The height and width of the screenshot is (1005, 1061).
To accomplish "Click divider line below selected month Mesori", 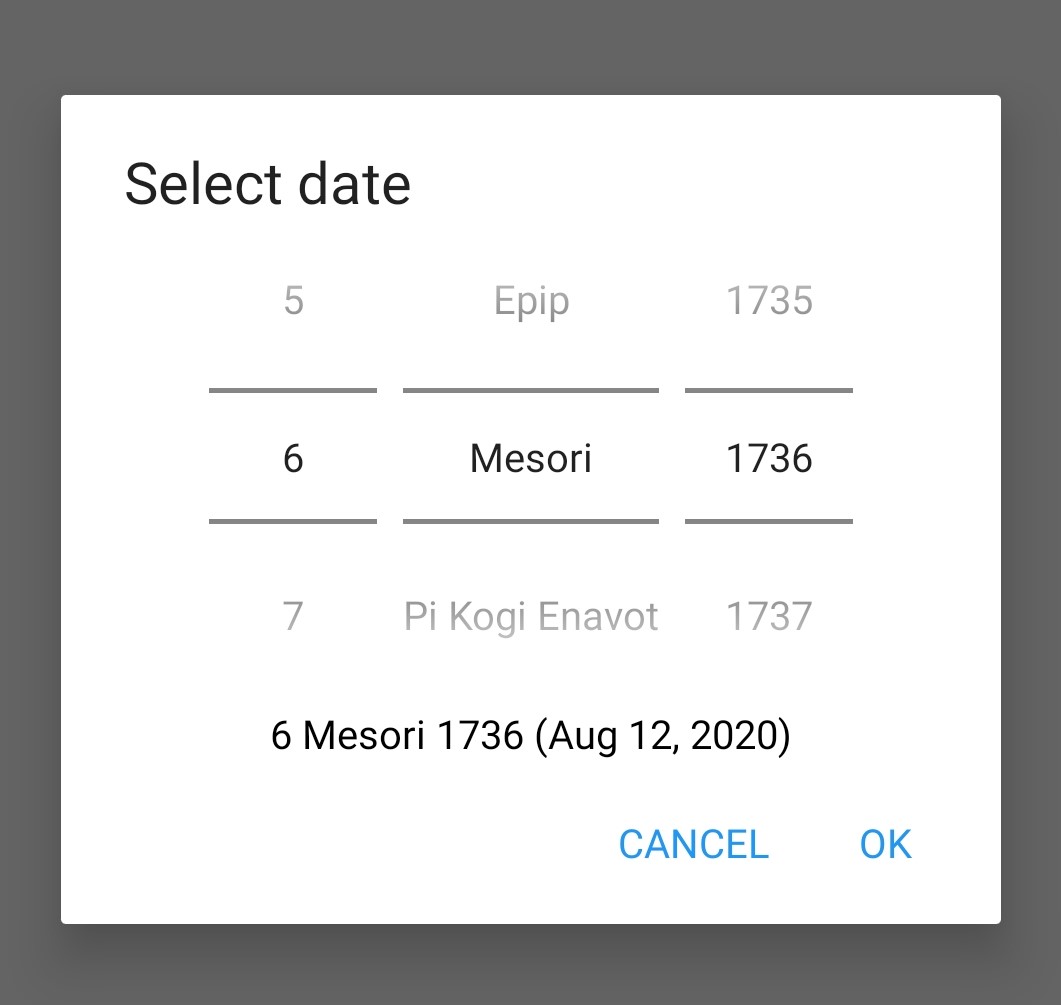I will coord(531,521).
